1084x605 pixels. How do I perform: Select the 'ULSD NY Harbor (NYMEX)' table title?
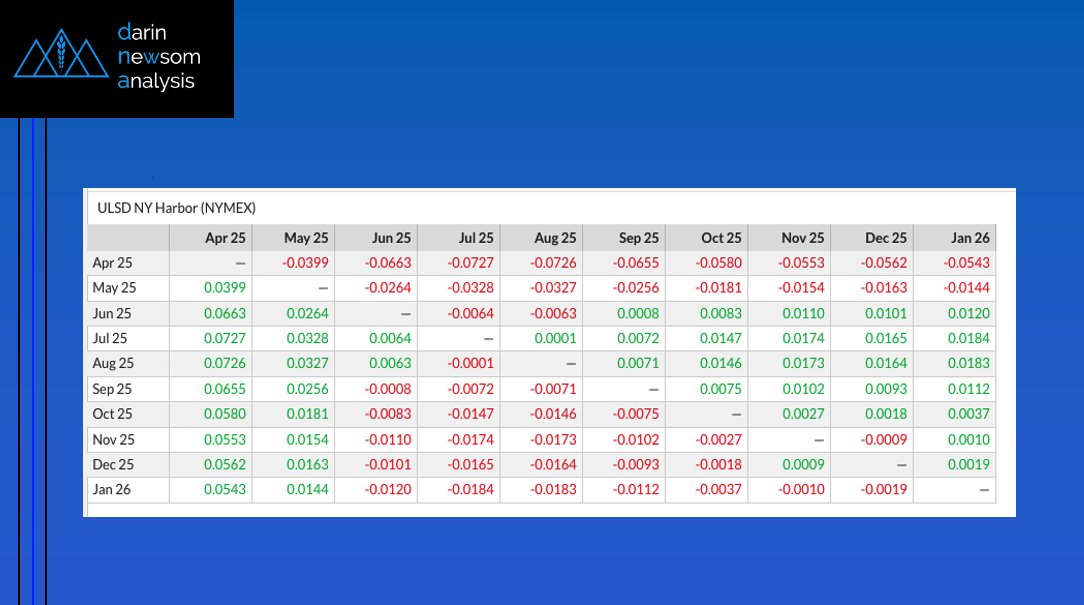176,208
